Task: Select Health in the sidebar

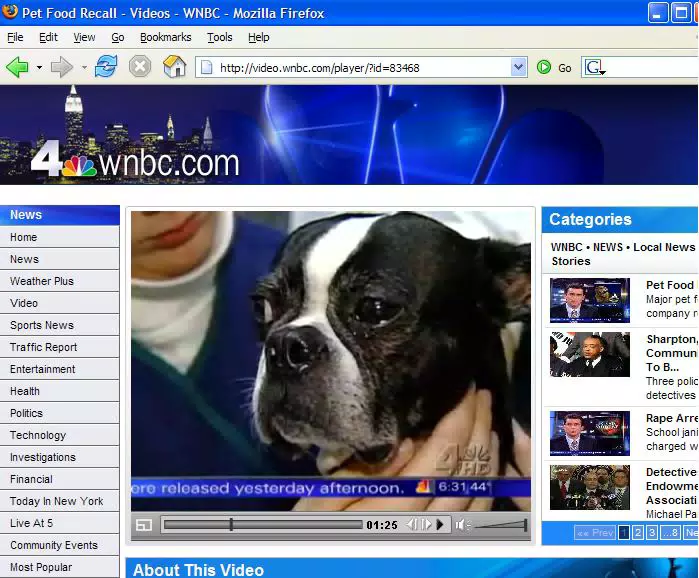Action: click(x=60, y=391)
